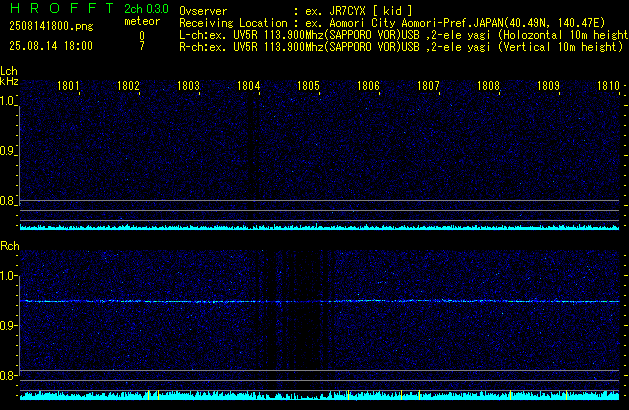
Task: Click the date stamp 25.08.14 18:00
Action: pyautogui.click(x=51, y=46)
